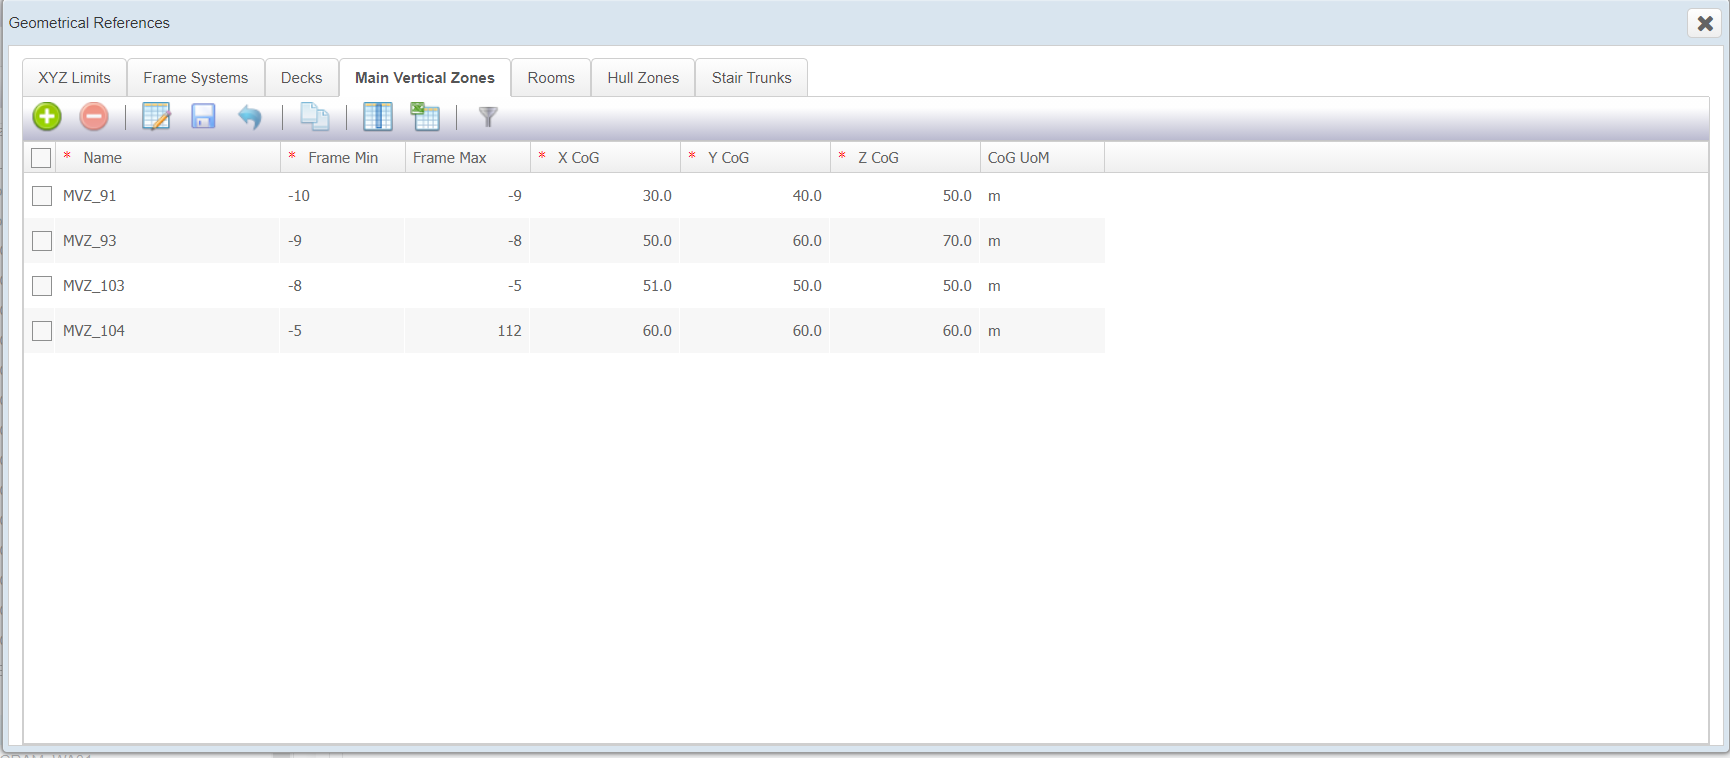The height and width of the screenshot is (758, 1730).
Task: Click the floppy disk save icon
Action: [203, 117]
